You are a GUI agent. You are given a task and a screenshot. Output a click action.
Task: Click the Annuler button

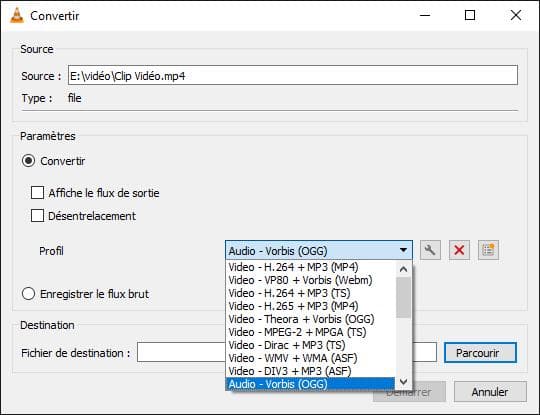[x=490, y=392]
